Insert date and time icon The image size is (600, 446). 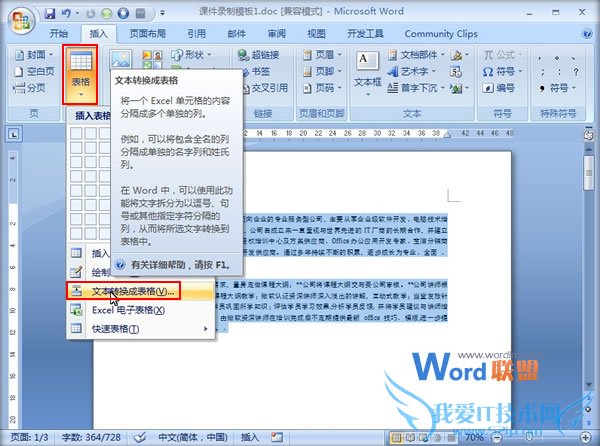[456, 72]
